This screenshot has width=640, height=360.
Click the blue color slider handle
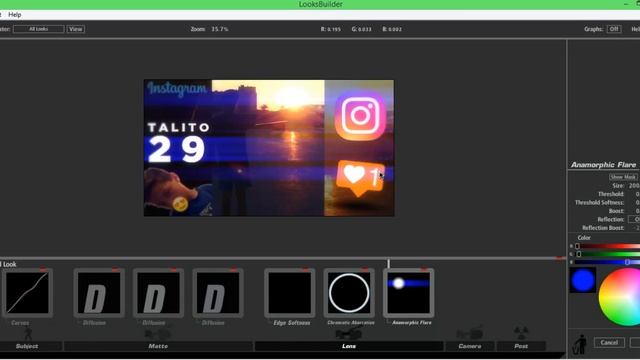[627, 262]
